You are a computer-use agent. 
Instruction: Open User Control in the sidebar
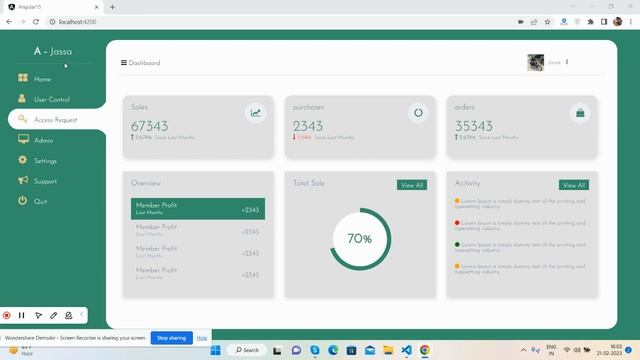[52, 100]
